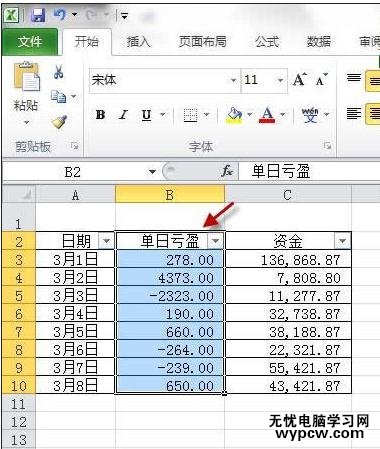Screen dimensions: 380x449
Task: Select row 2 header
Action: (19, 240)
